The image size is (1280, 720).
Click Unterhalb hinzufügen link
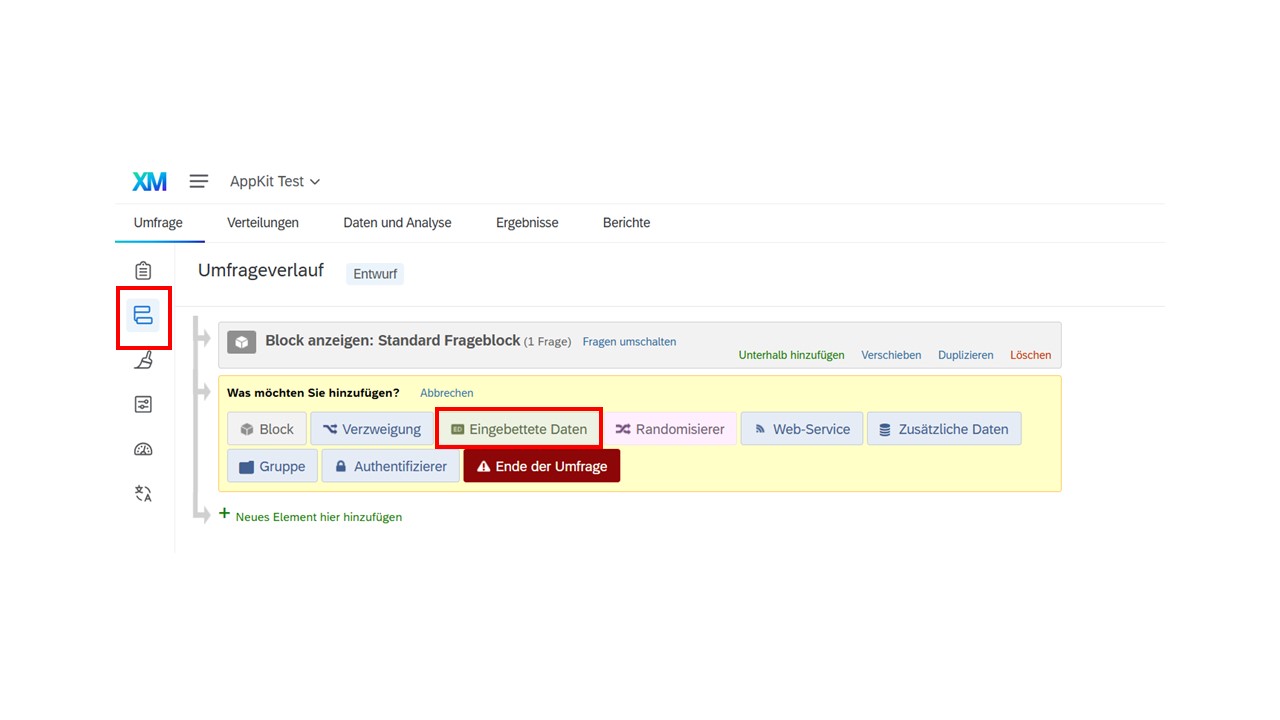791,355
